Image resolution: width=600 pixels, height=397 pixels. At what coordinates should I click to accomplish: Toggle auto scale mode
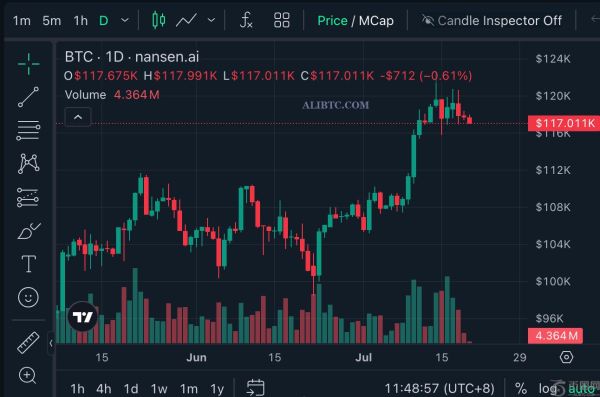[581, 389]
